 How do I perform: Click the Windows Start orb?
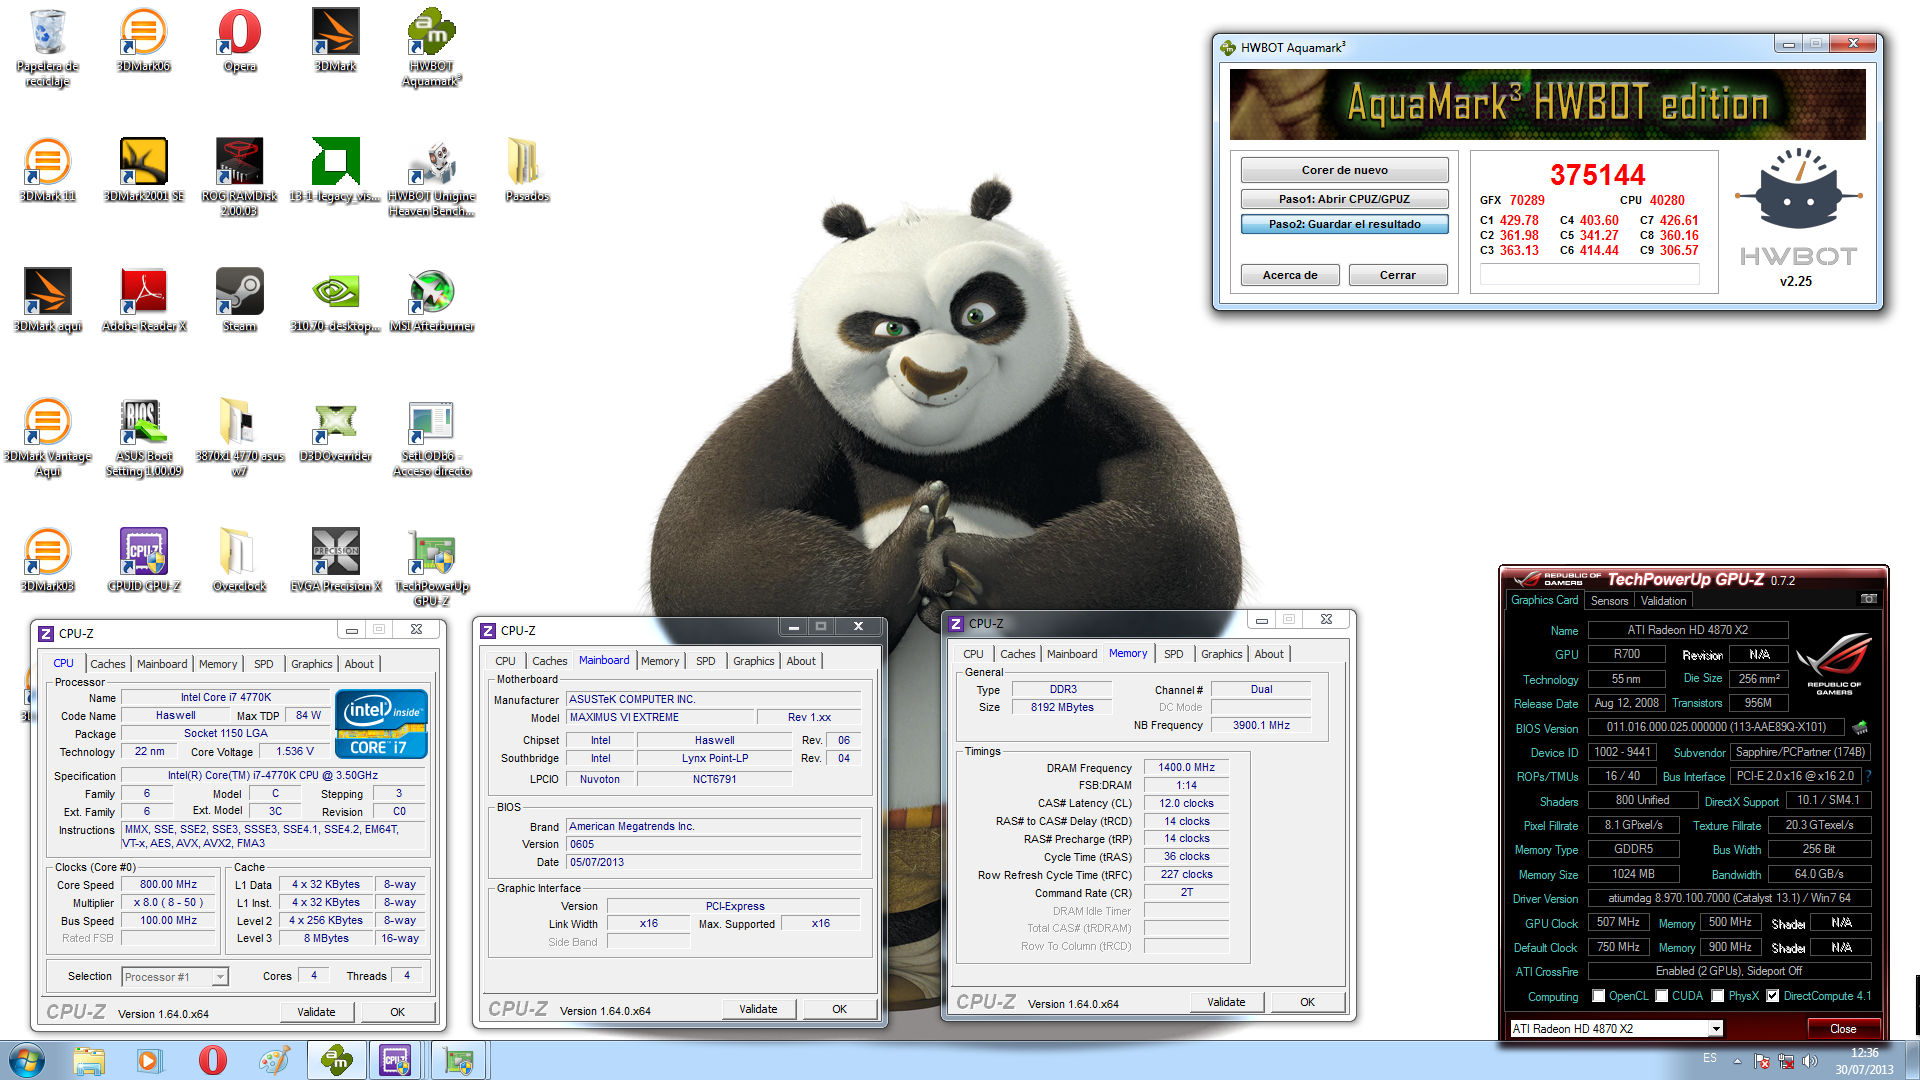[27, 1060]
